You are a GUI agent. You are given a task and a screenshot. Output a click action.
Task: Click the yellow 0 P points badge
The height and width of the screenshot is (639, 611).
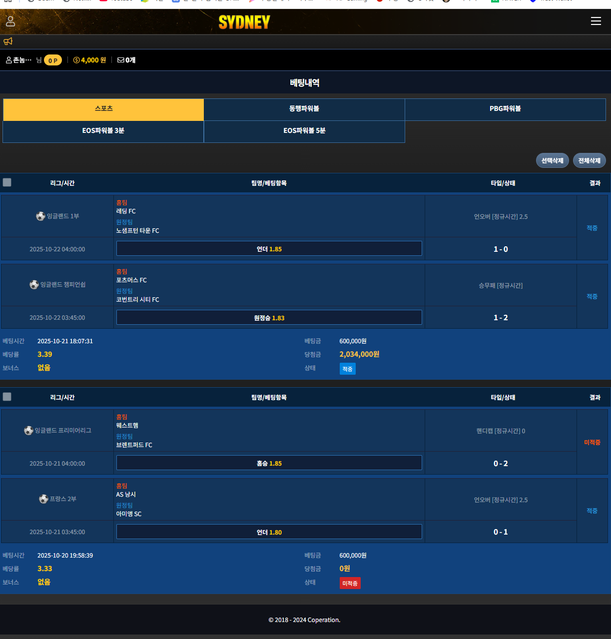point(52,60)
